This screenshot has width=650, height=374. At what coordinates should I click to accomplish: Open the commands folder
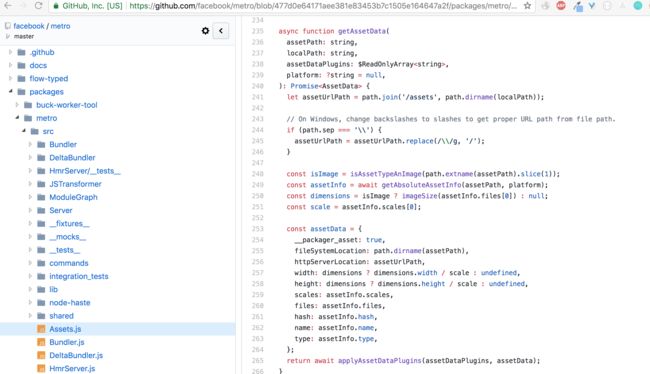(x=69, y=263)
